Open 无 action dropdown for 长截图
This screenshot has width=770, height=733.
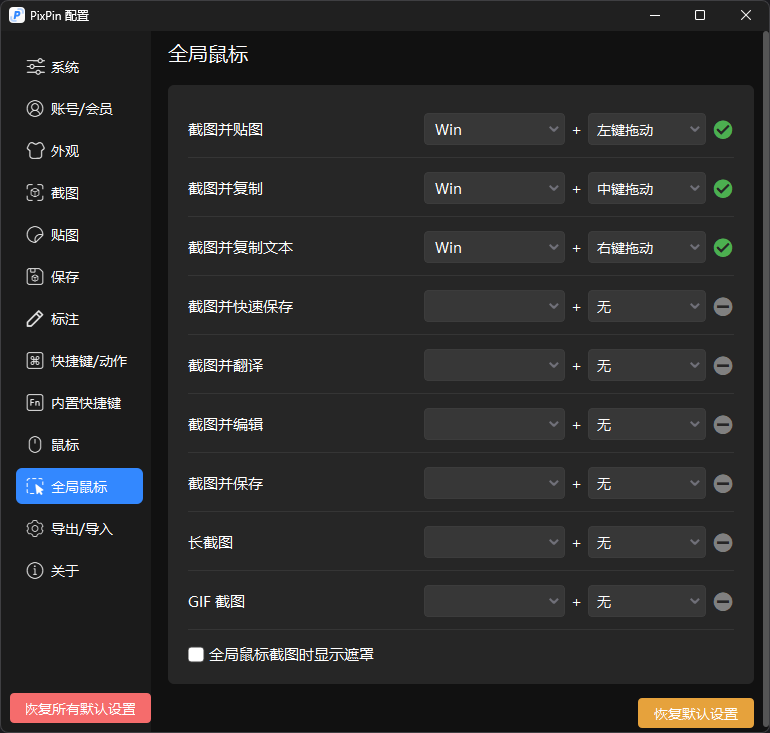(x=647, y=542)
